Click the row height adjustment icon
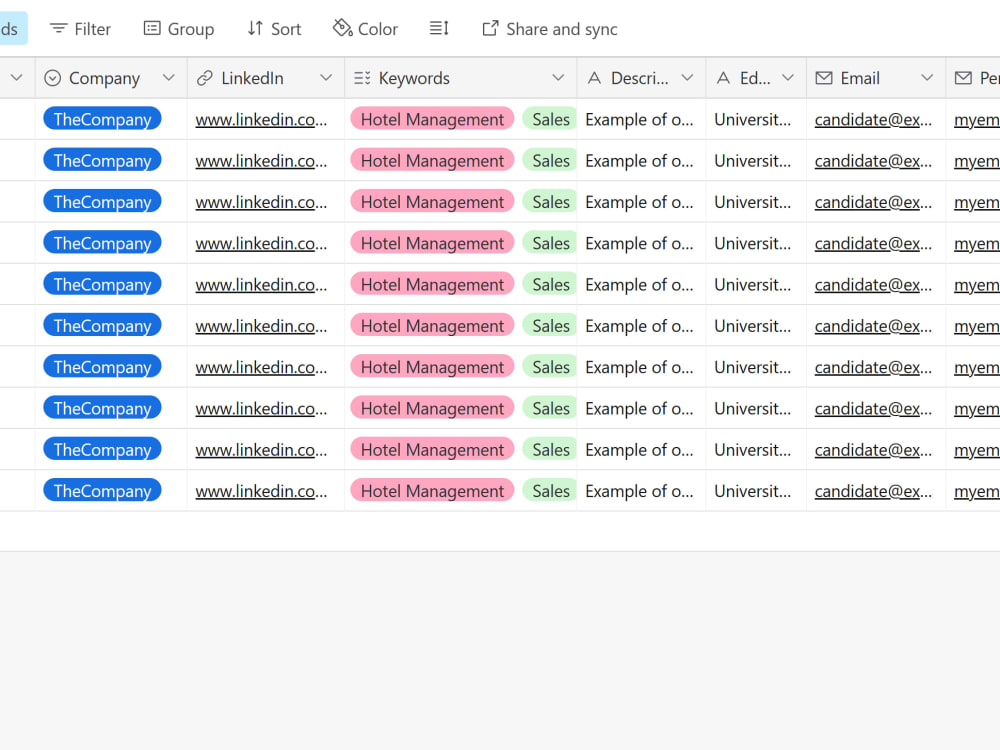1000x750 pixels. [x=439, y=29]
